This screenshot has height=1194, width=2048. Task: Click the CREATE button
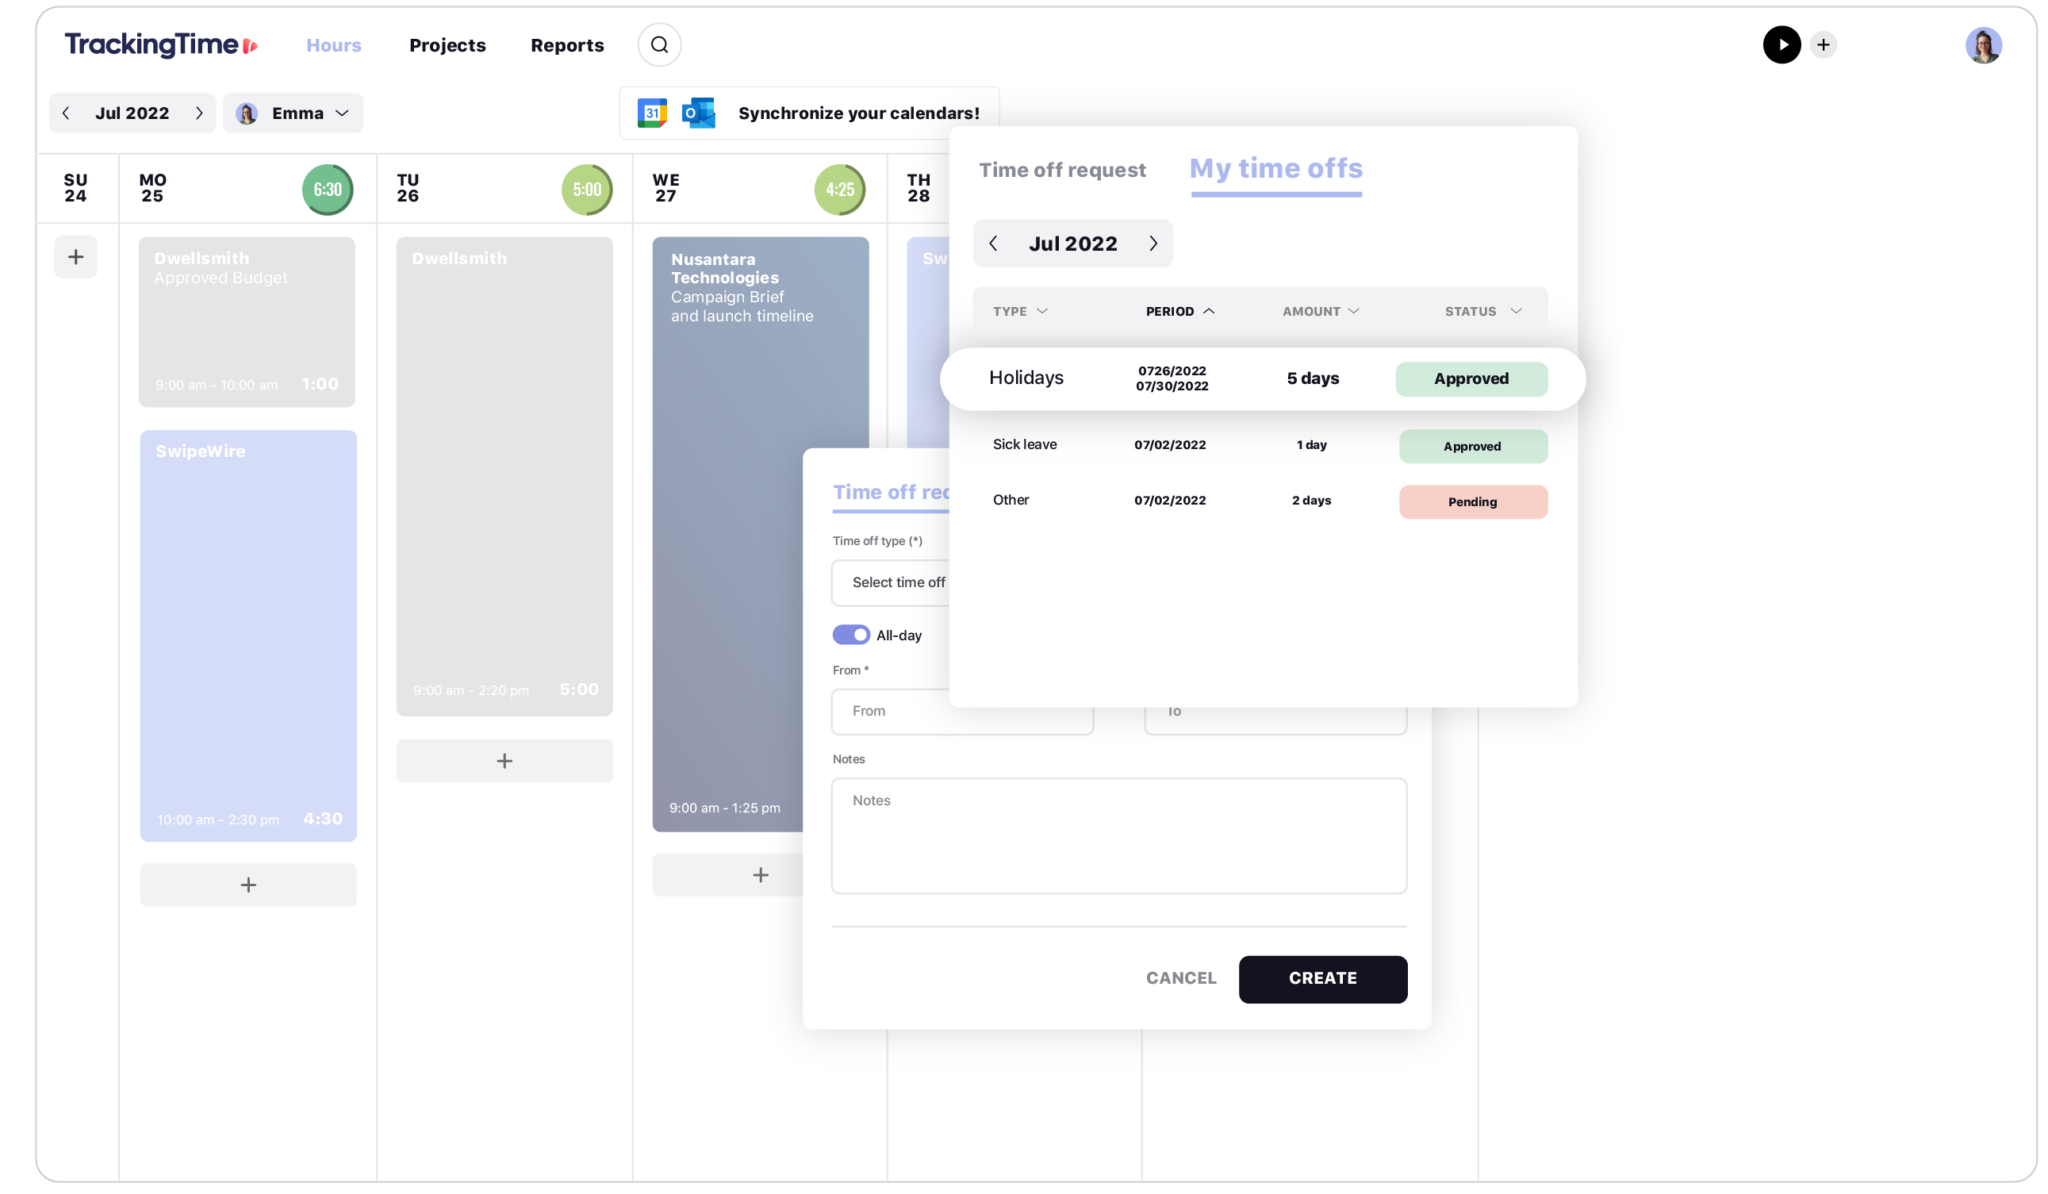(1322, 978)
